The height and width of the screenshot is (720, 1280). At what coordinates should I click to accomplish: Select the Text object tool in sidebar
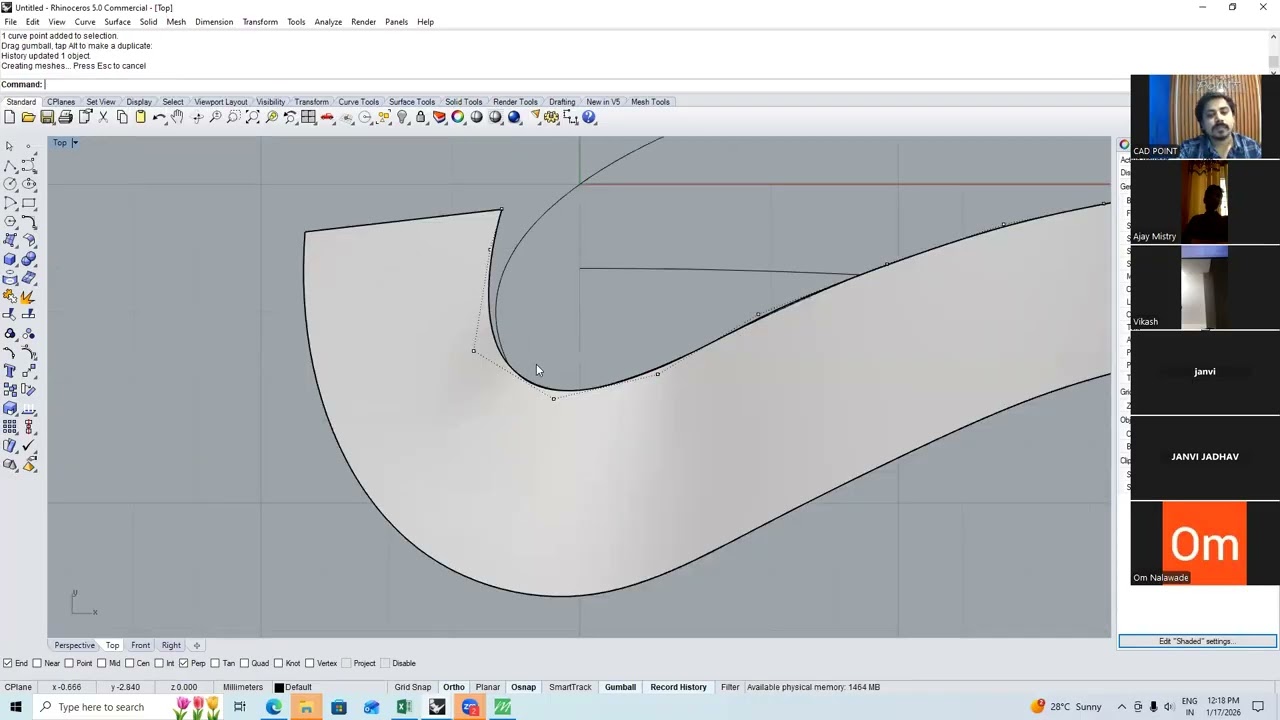10,371
